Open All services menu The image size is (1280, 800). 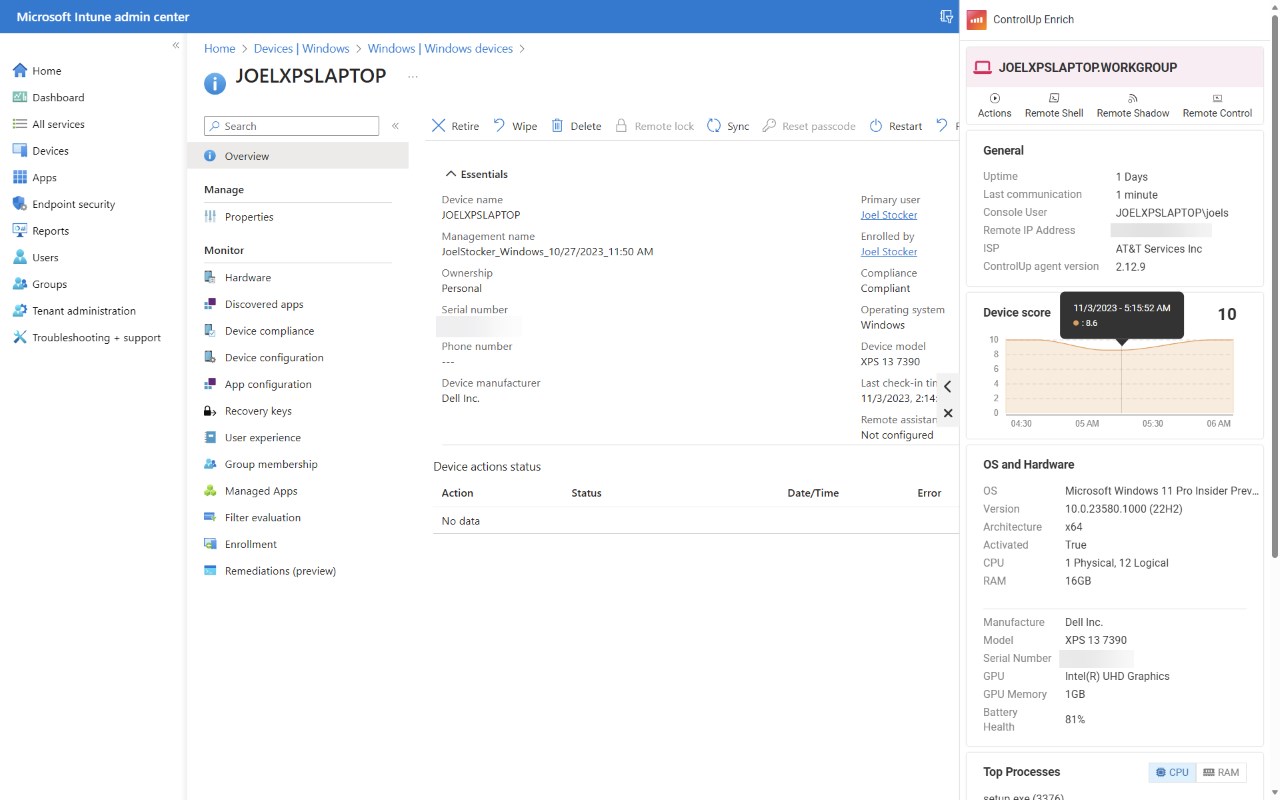pos(48,124)
